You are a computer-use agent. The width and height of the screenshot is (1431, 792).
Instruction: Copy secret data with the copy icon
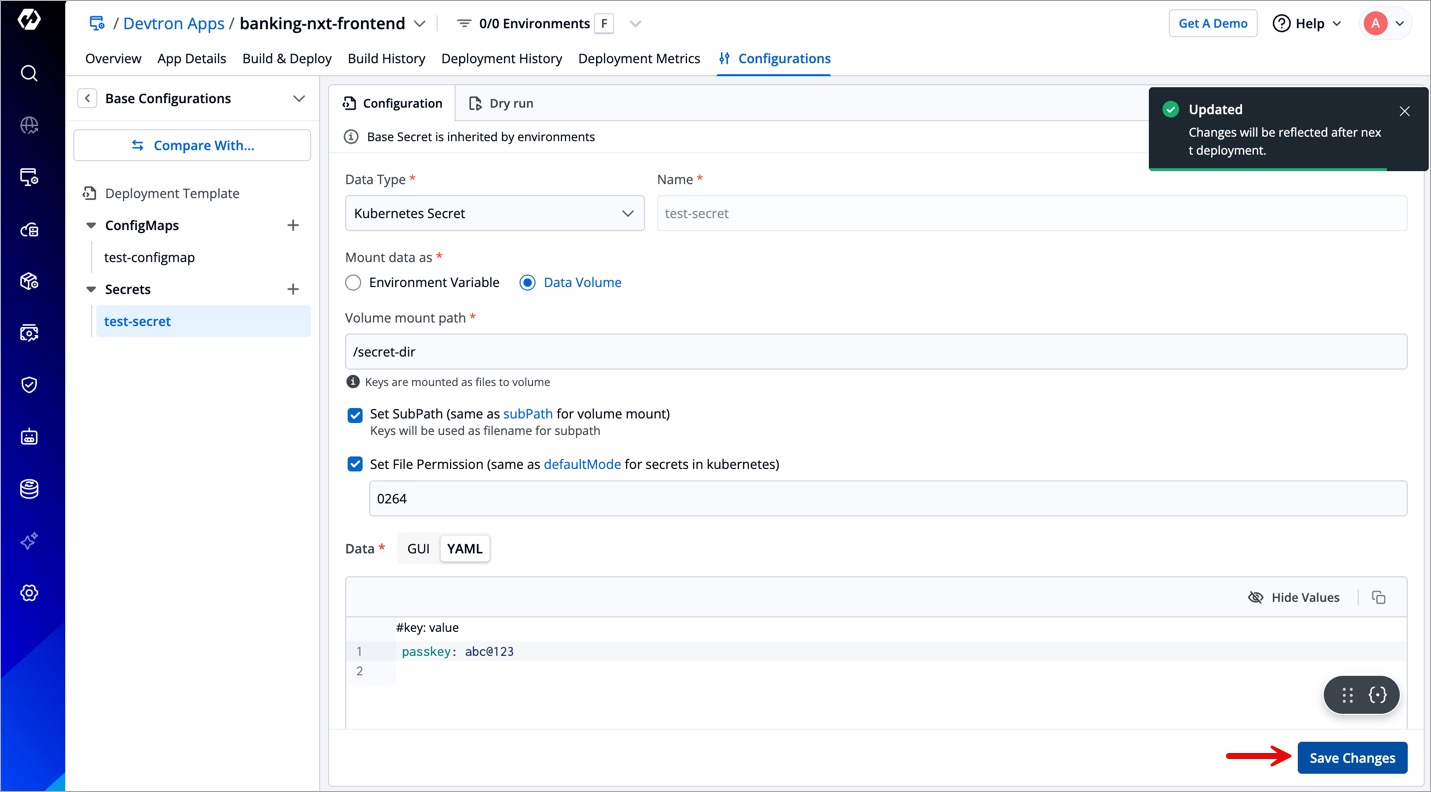coord(1379,597)
